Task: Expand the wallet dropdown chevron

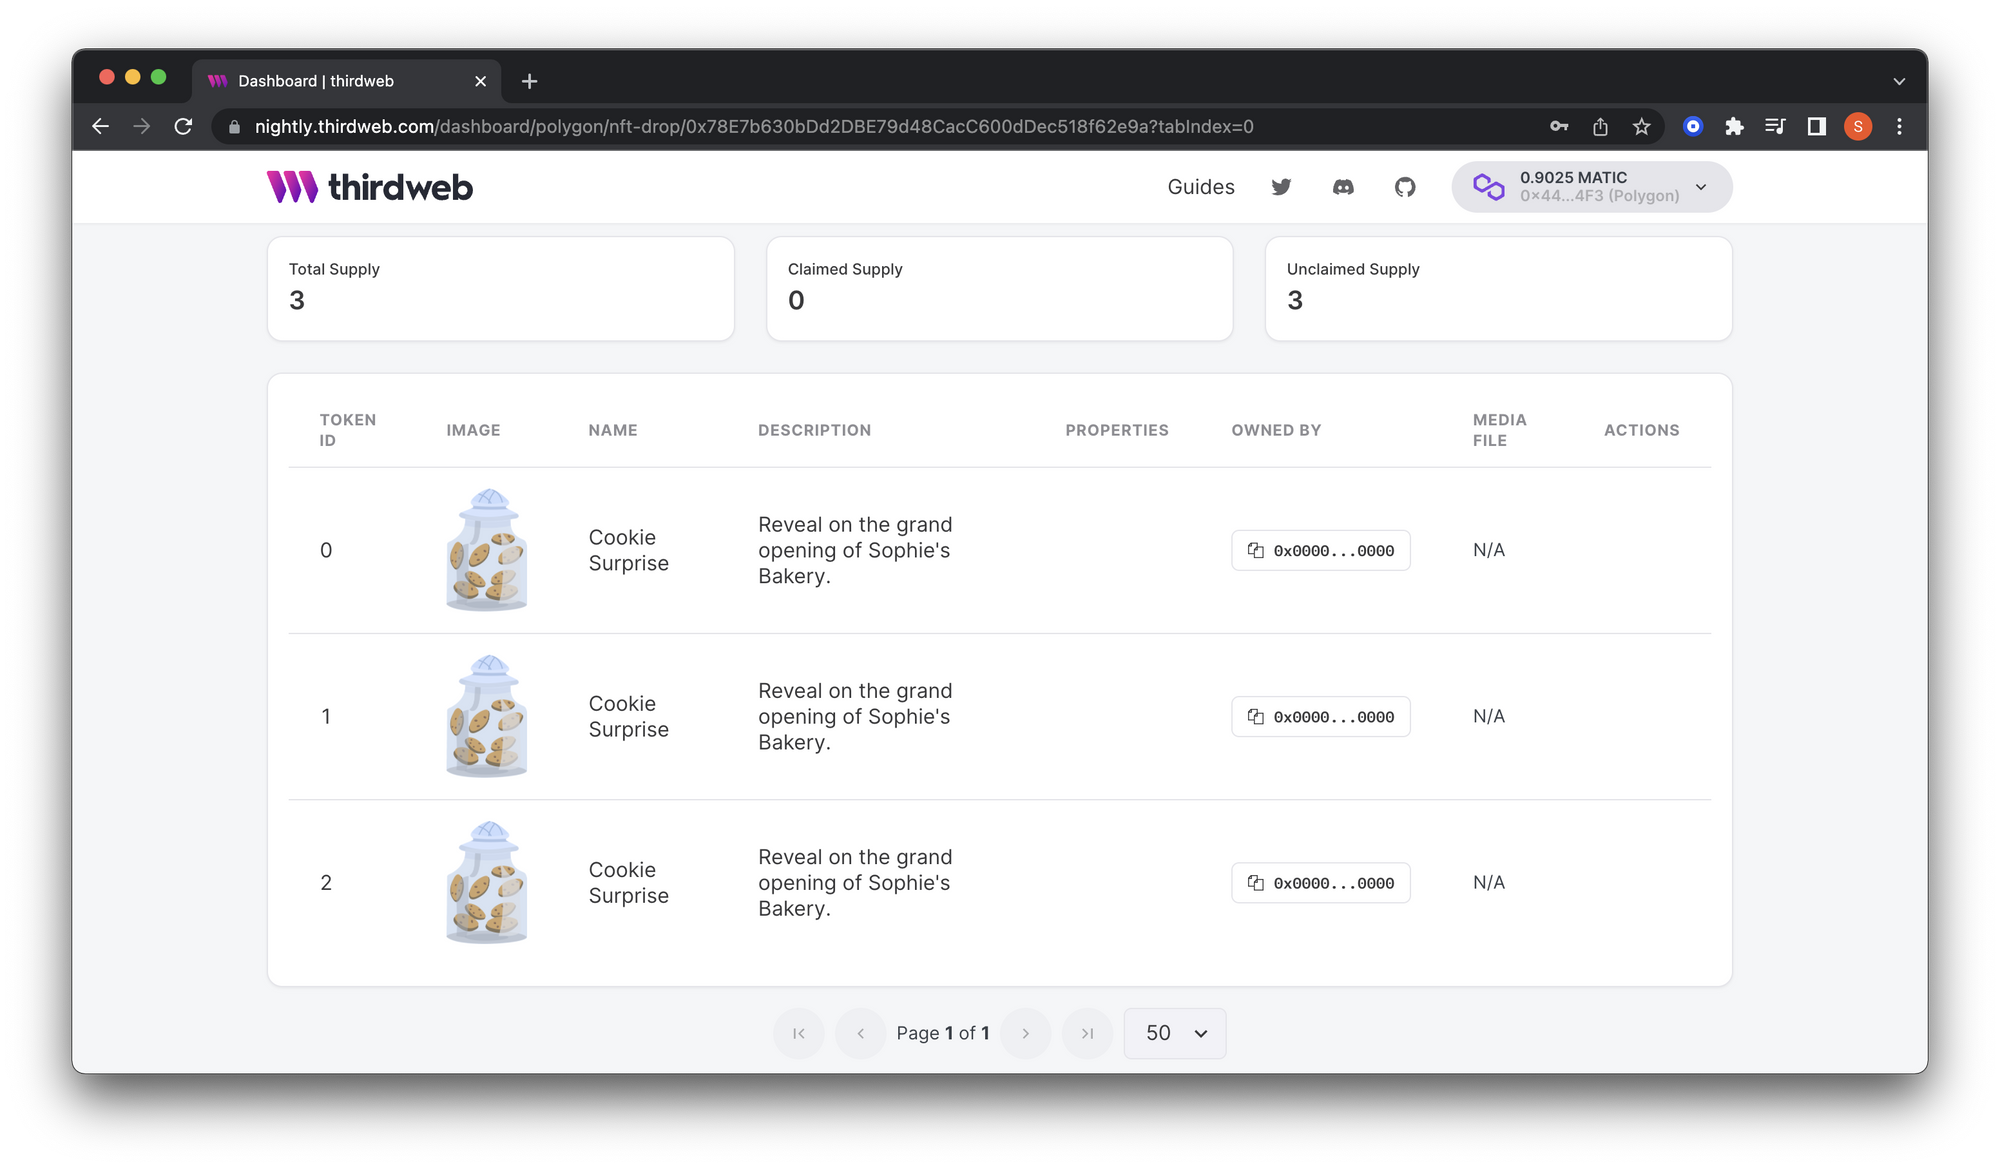Action: click(x=1701, y=187)
